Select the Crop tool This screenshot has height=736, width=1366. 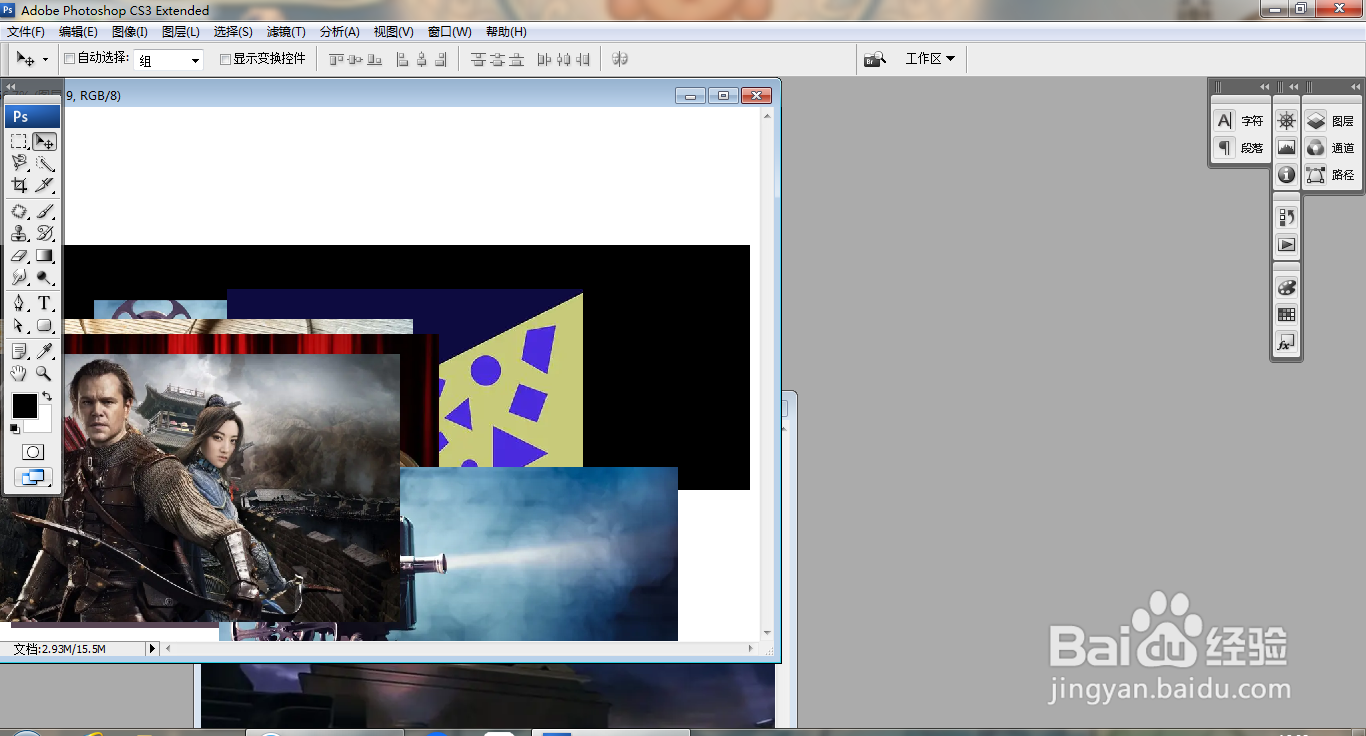coord(19,185)
